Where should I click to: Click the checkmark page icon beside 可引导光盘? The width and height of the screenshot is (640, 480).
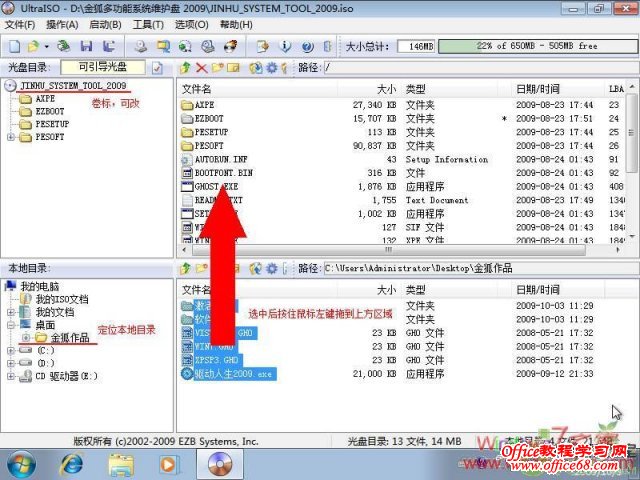tap(157, 67)
